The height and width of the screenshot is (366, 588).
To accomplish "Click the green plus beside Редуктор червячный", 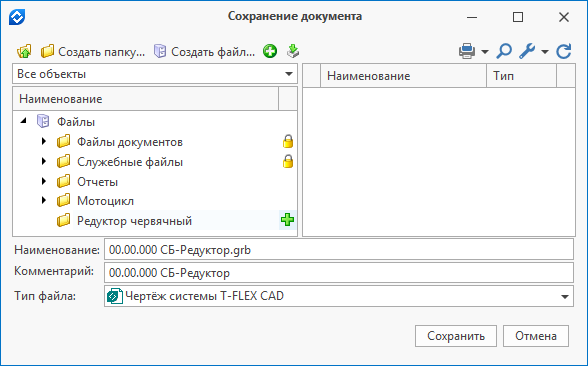I will [x=287, y=220].
